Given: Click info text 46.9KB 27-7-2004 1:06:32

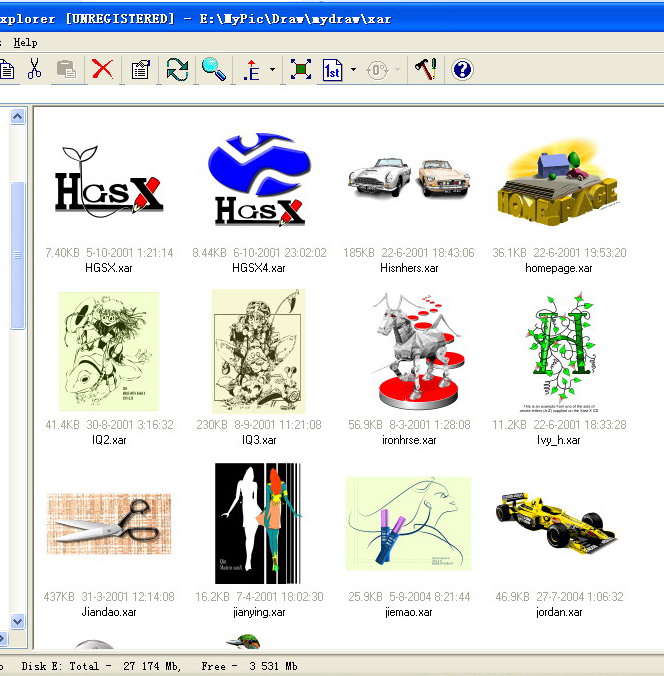Looking at the screenshot, I should click(559, 597).
